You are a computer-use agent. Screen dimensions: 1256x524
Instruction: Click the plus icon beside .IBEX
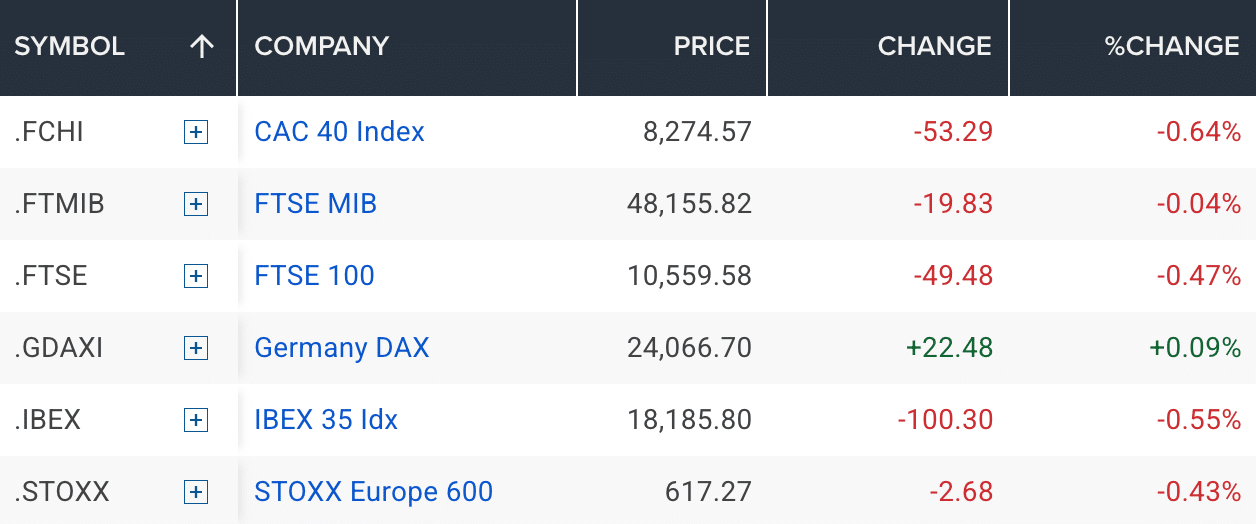pos(196,420)
